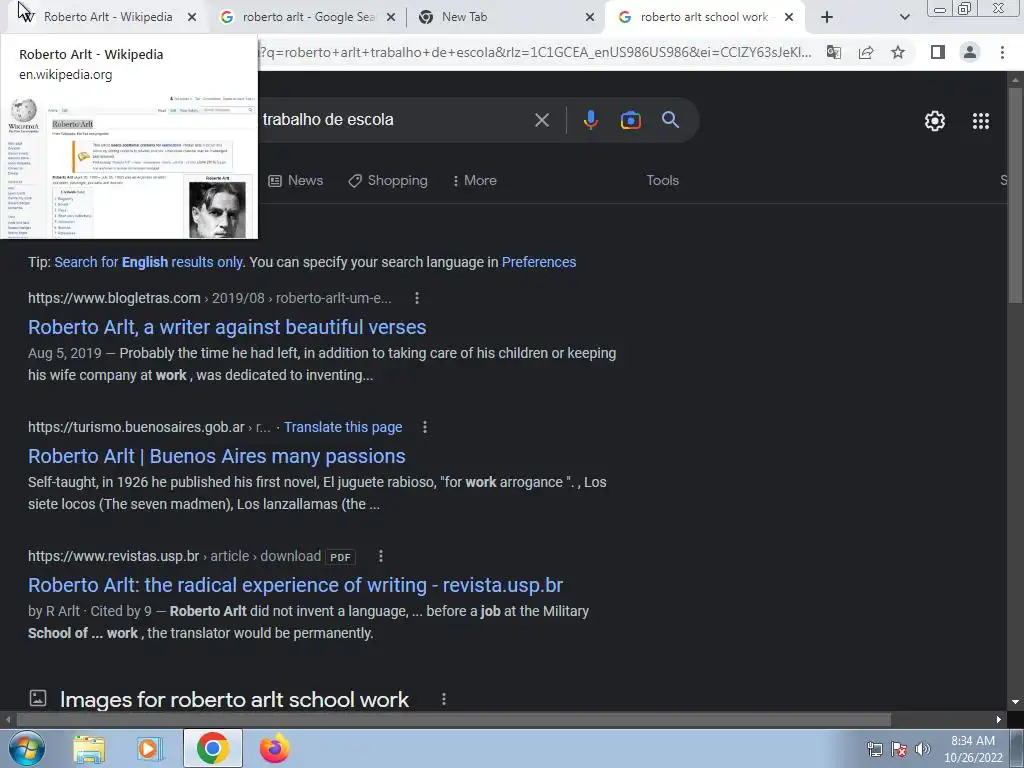Open Firefox from the taskbar
1024x768 pixels.
[274, 748]
